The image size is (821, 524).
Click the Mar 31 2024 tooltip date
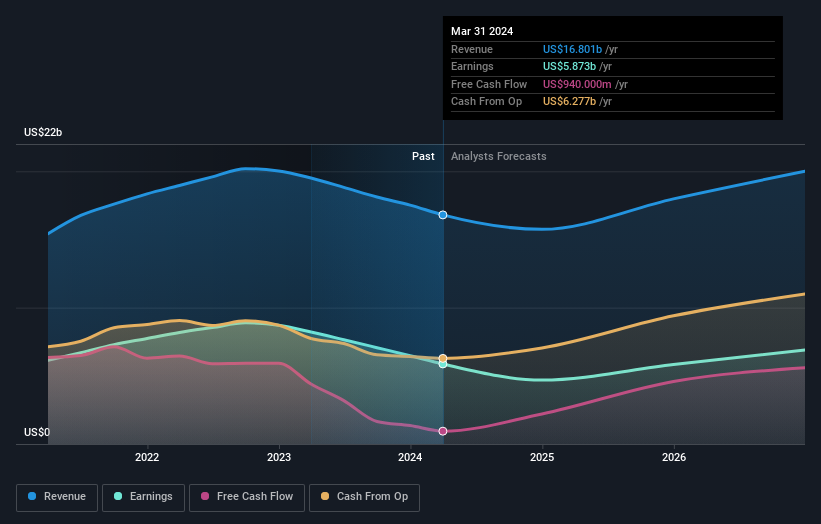(x=482, y=31)
